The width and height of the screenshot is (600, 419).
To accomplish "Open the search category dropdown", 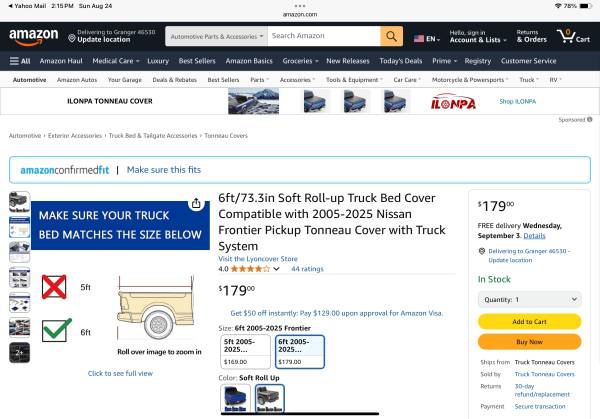I will tap(216, 36).
